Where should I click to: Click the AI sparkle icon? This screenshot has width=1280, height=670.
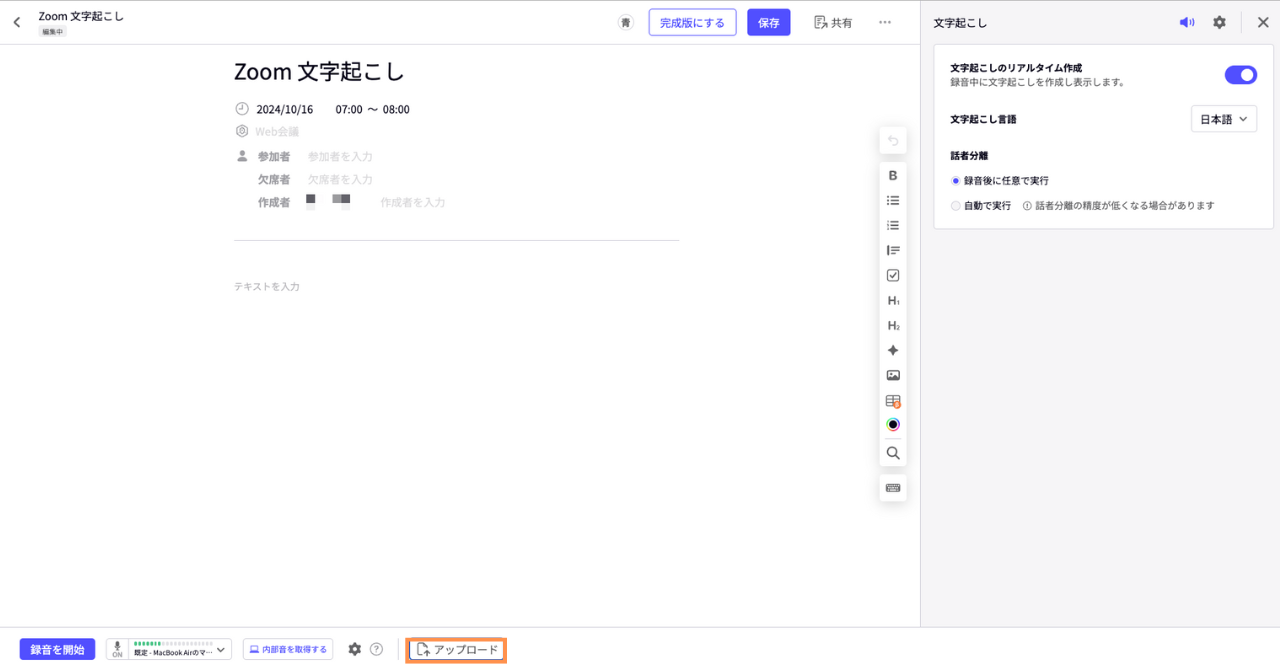point(893,350)
